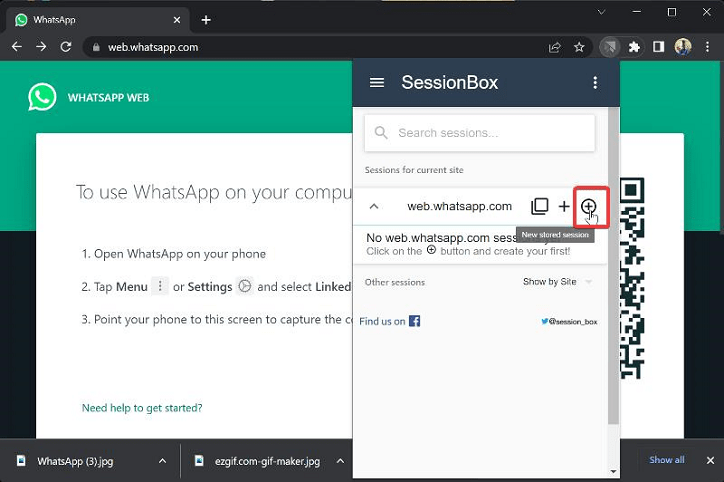Open the Chrome extensions puzzle icon
This screenshot has width=724, height=482.
coord(634,47)
